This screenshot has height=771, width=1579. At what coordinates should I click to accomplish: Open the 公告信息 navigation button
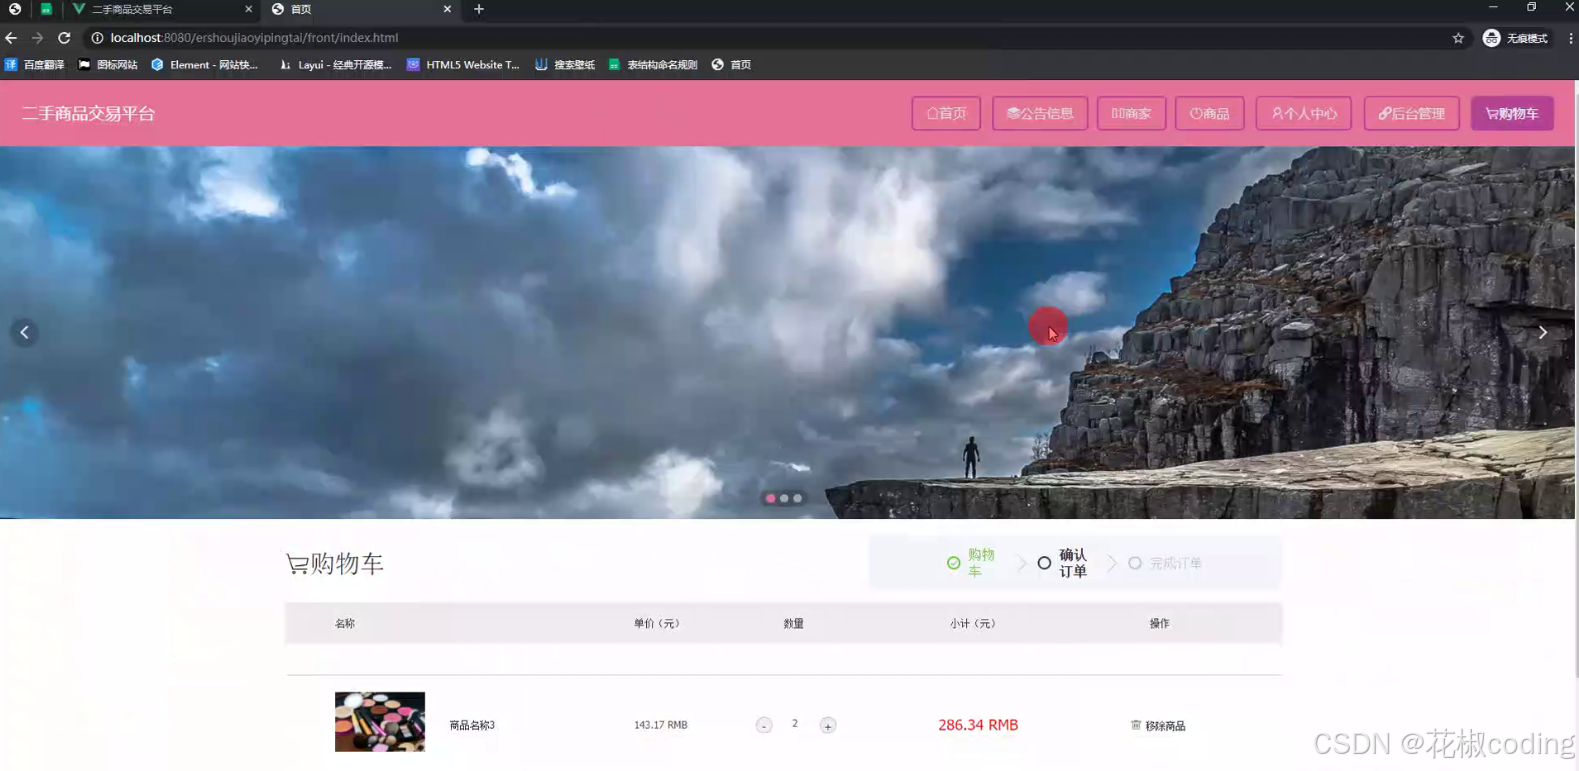pyautogui.click(x=1040, y=113)
